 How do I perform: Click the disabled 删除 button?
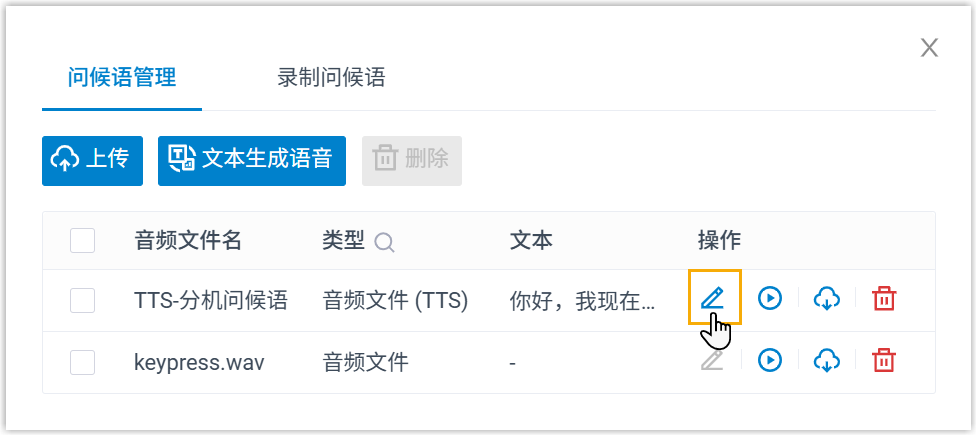[x=411, y=160]
